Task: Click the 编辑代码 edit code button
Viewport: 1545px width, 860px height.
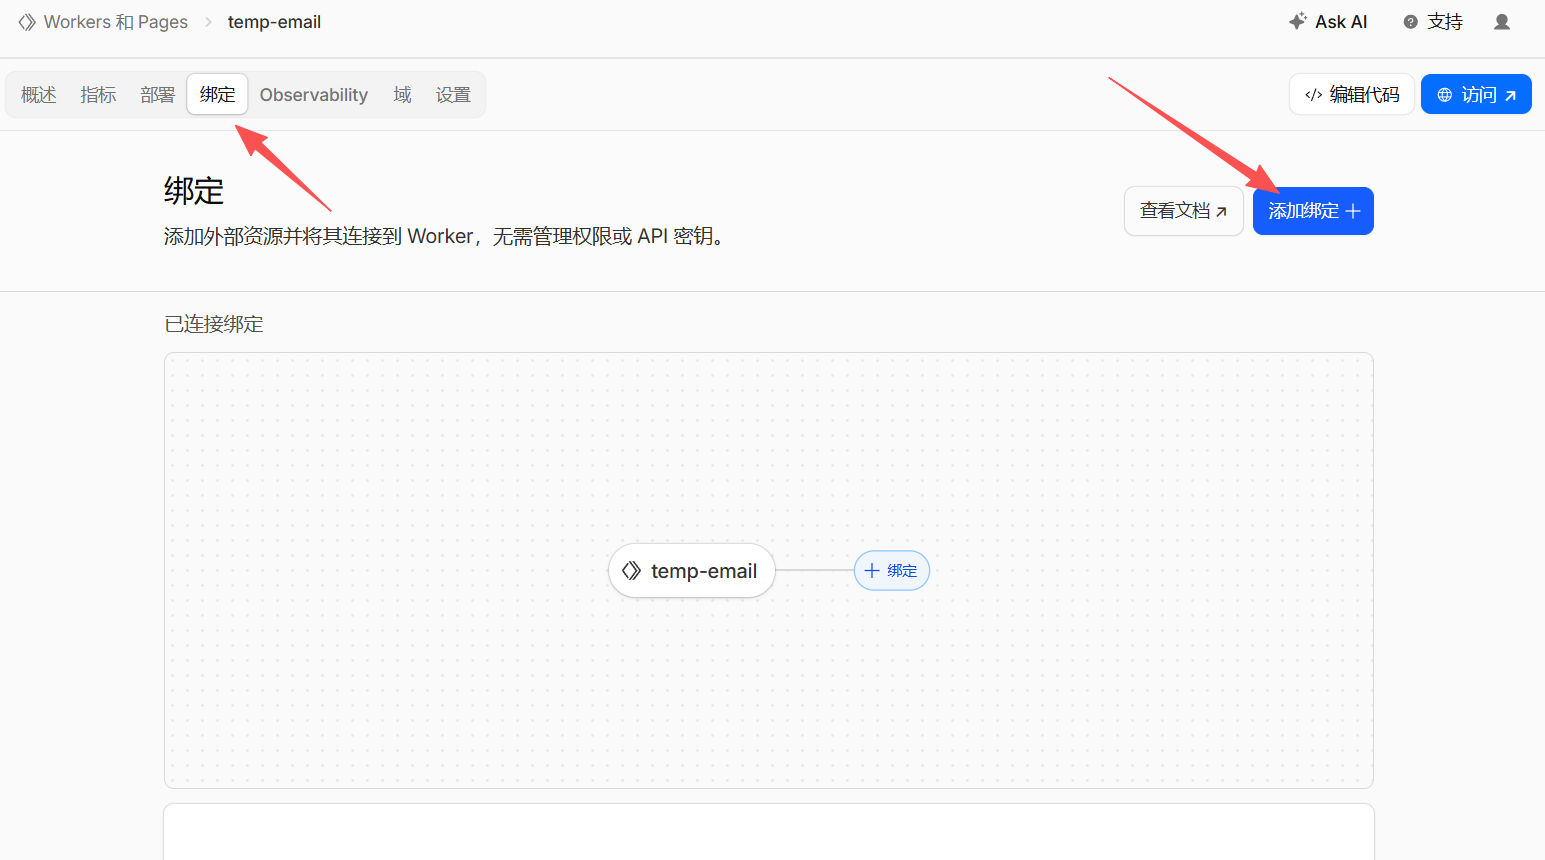Action: click(x=1352, y=94)
